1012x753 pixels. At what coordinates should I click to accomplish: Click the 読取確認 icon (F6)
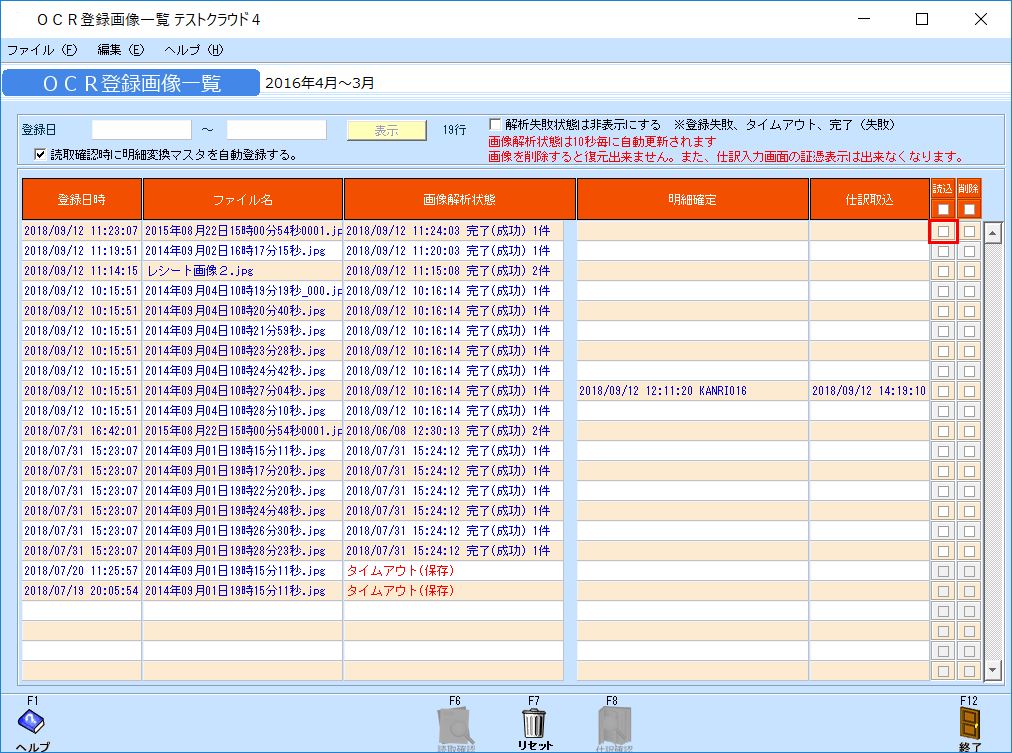pyautogui.click(x=455, y=722)
